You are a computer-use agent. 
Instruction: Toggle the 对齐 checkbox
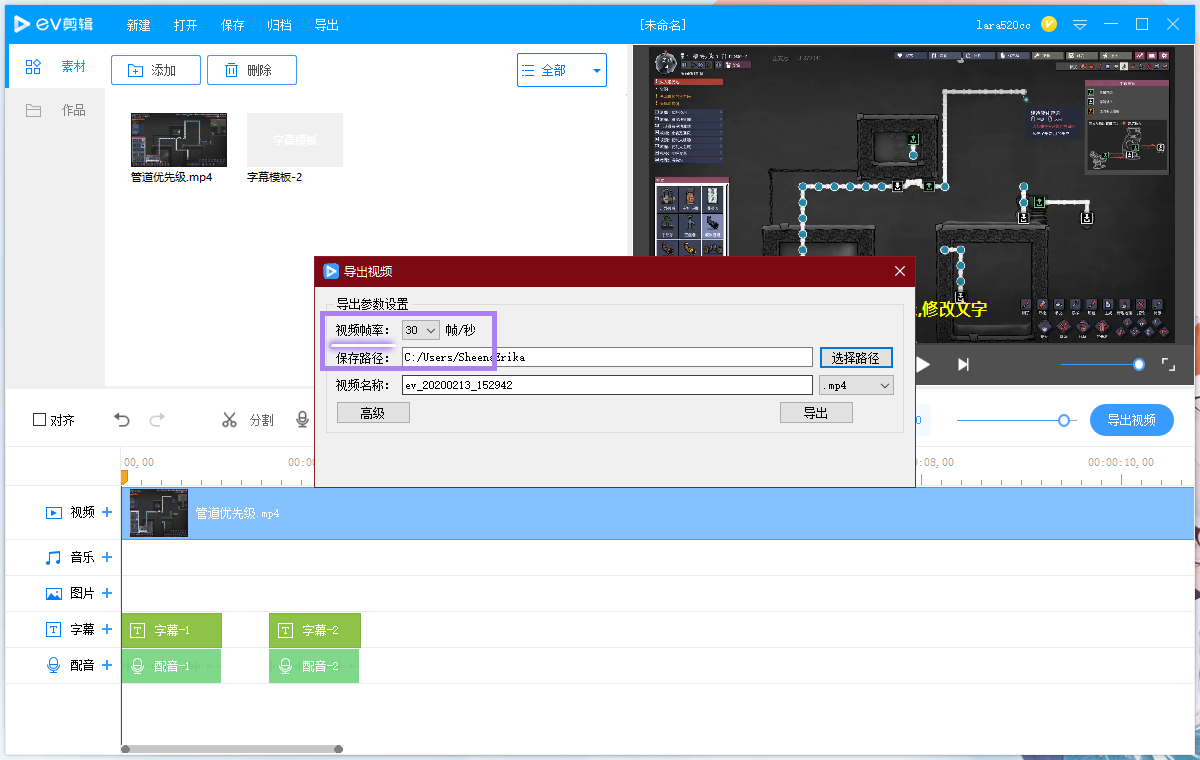[40, 420]
